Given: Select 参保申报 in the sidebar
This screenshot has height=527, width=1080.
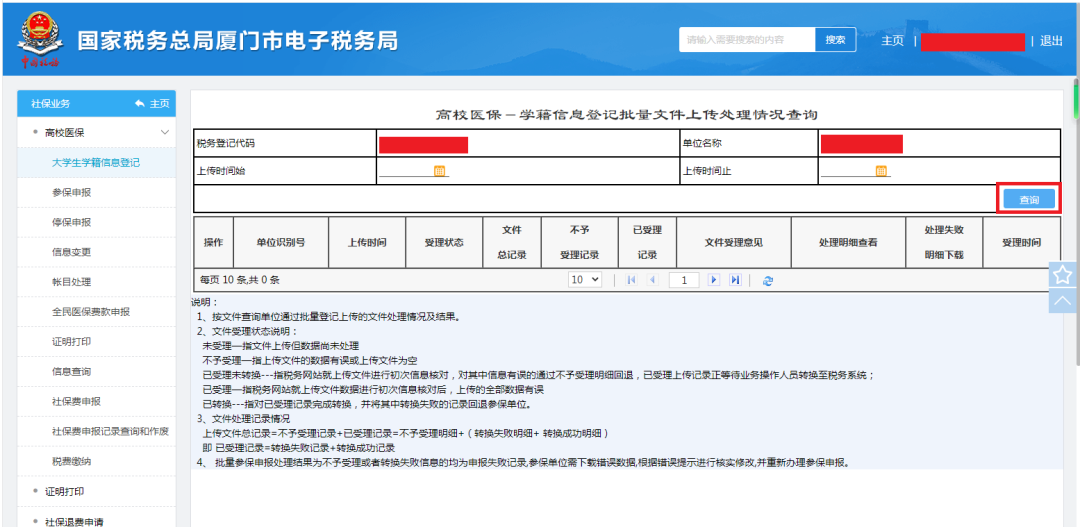Looking at the screenshot, I should coord(72,192).
